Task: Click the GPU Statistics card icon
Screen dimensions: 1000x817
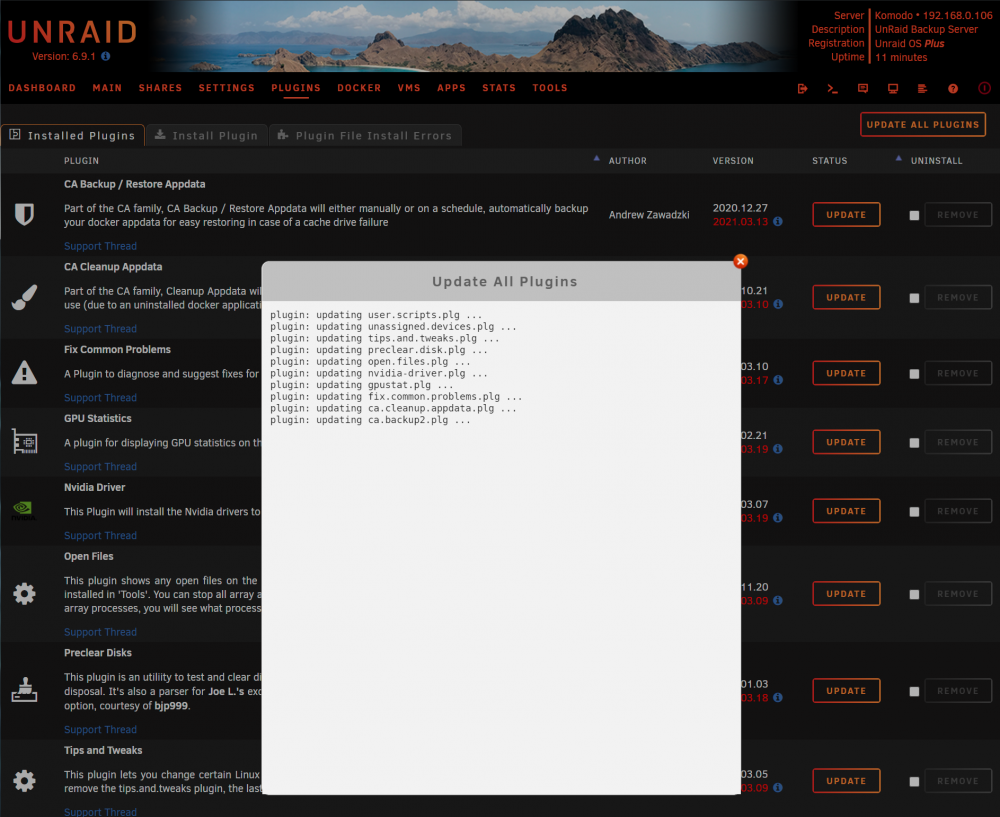Action: click(24, 441)
